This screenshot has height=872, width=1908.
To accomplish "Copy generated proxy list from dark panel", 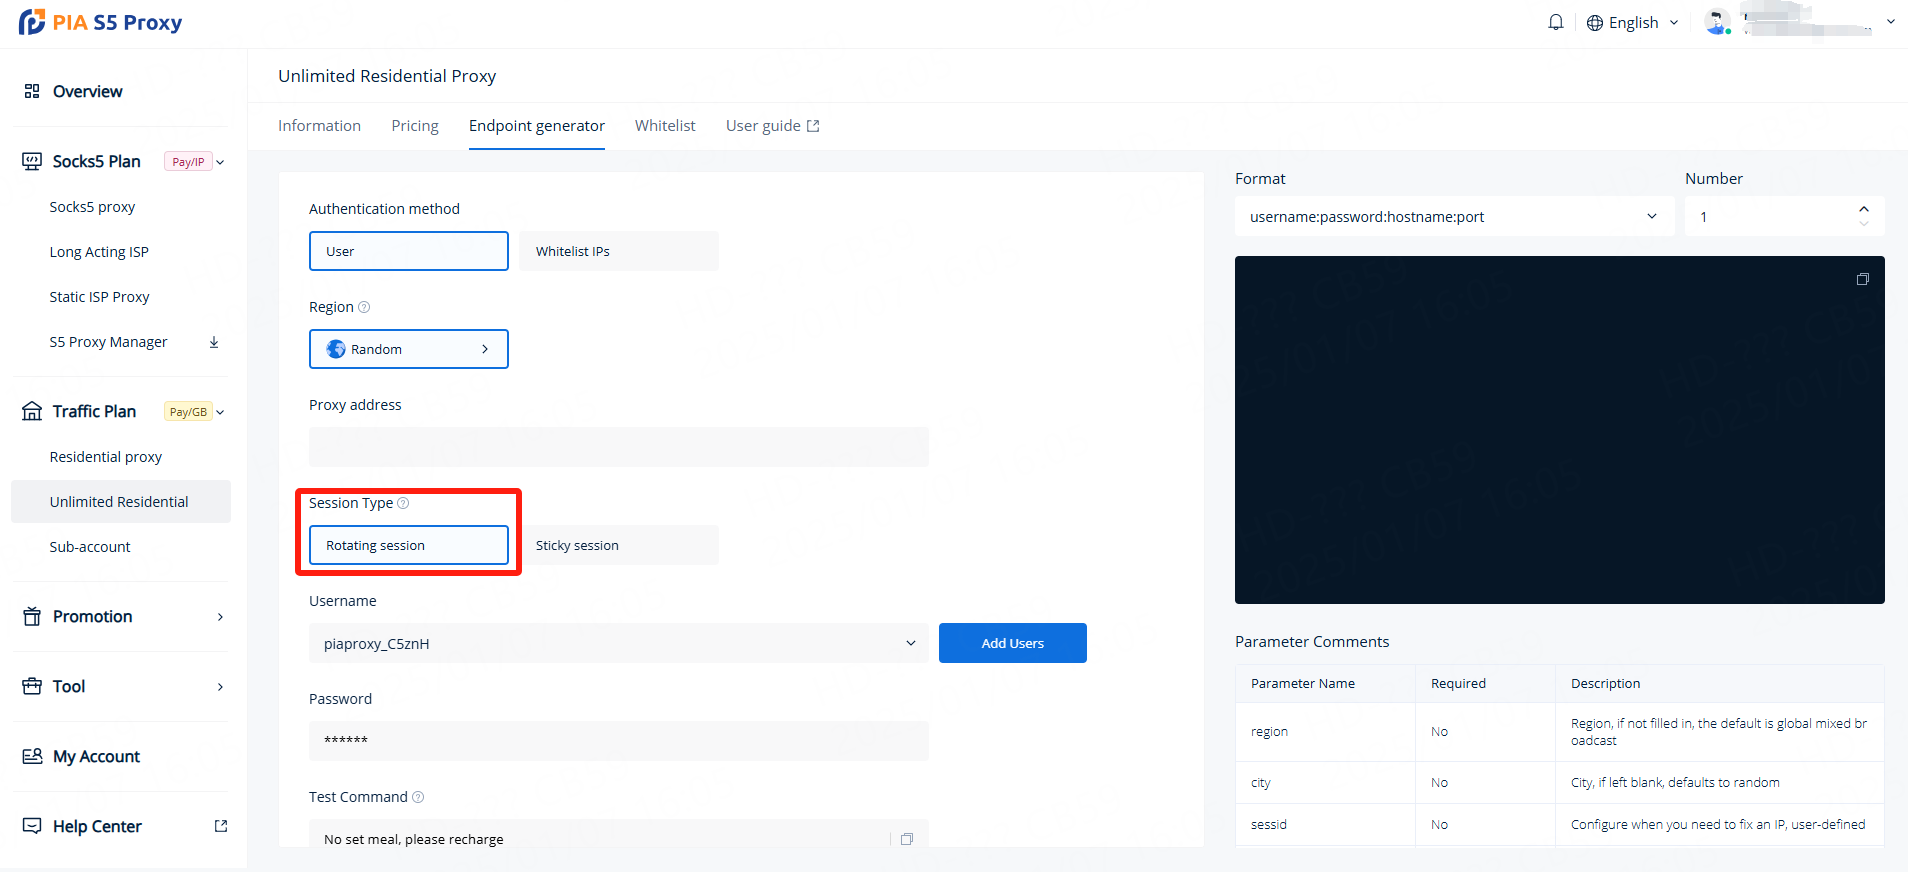I will [x=1862, y=279].
